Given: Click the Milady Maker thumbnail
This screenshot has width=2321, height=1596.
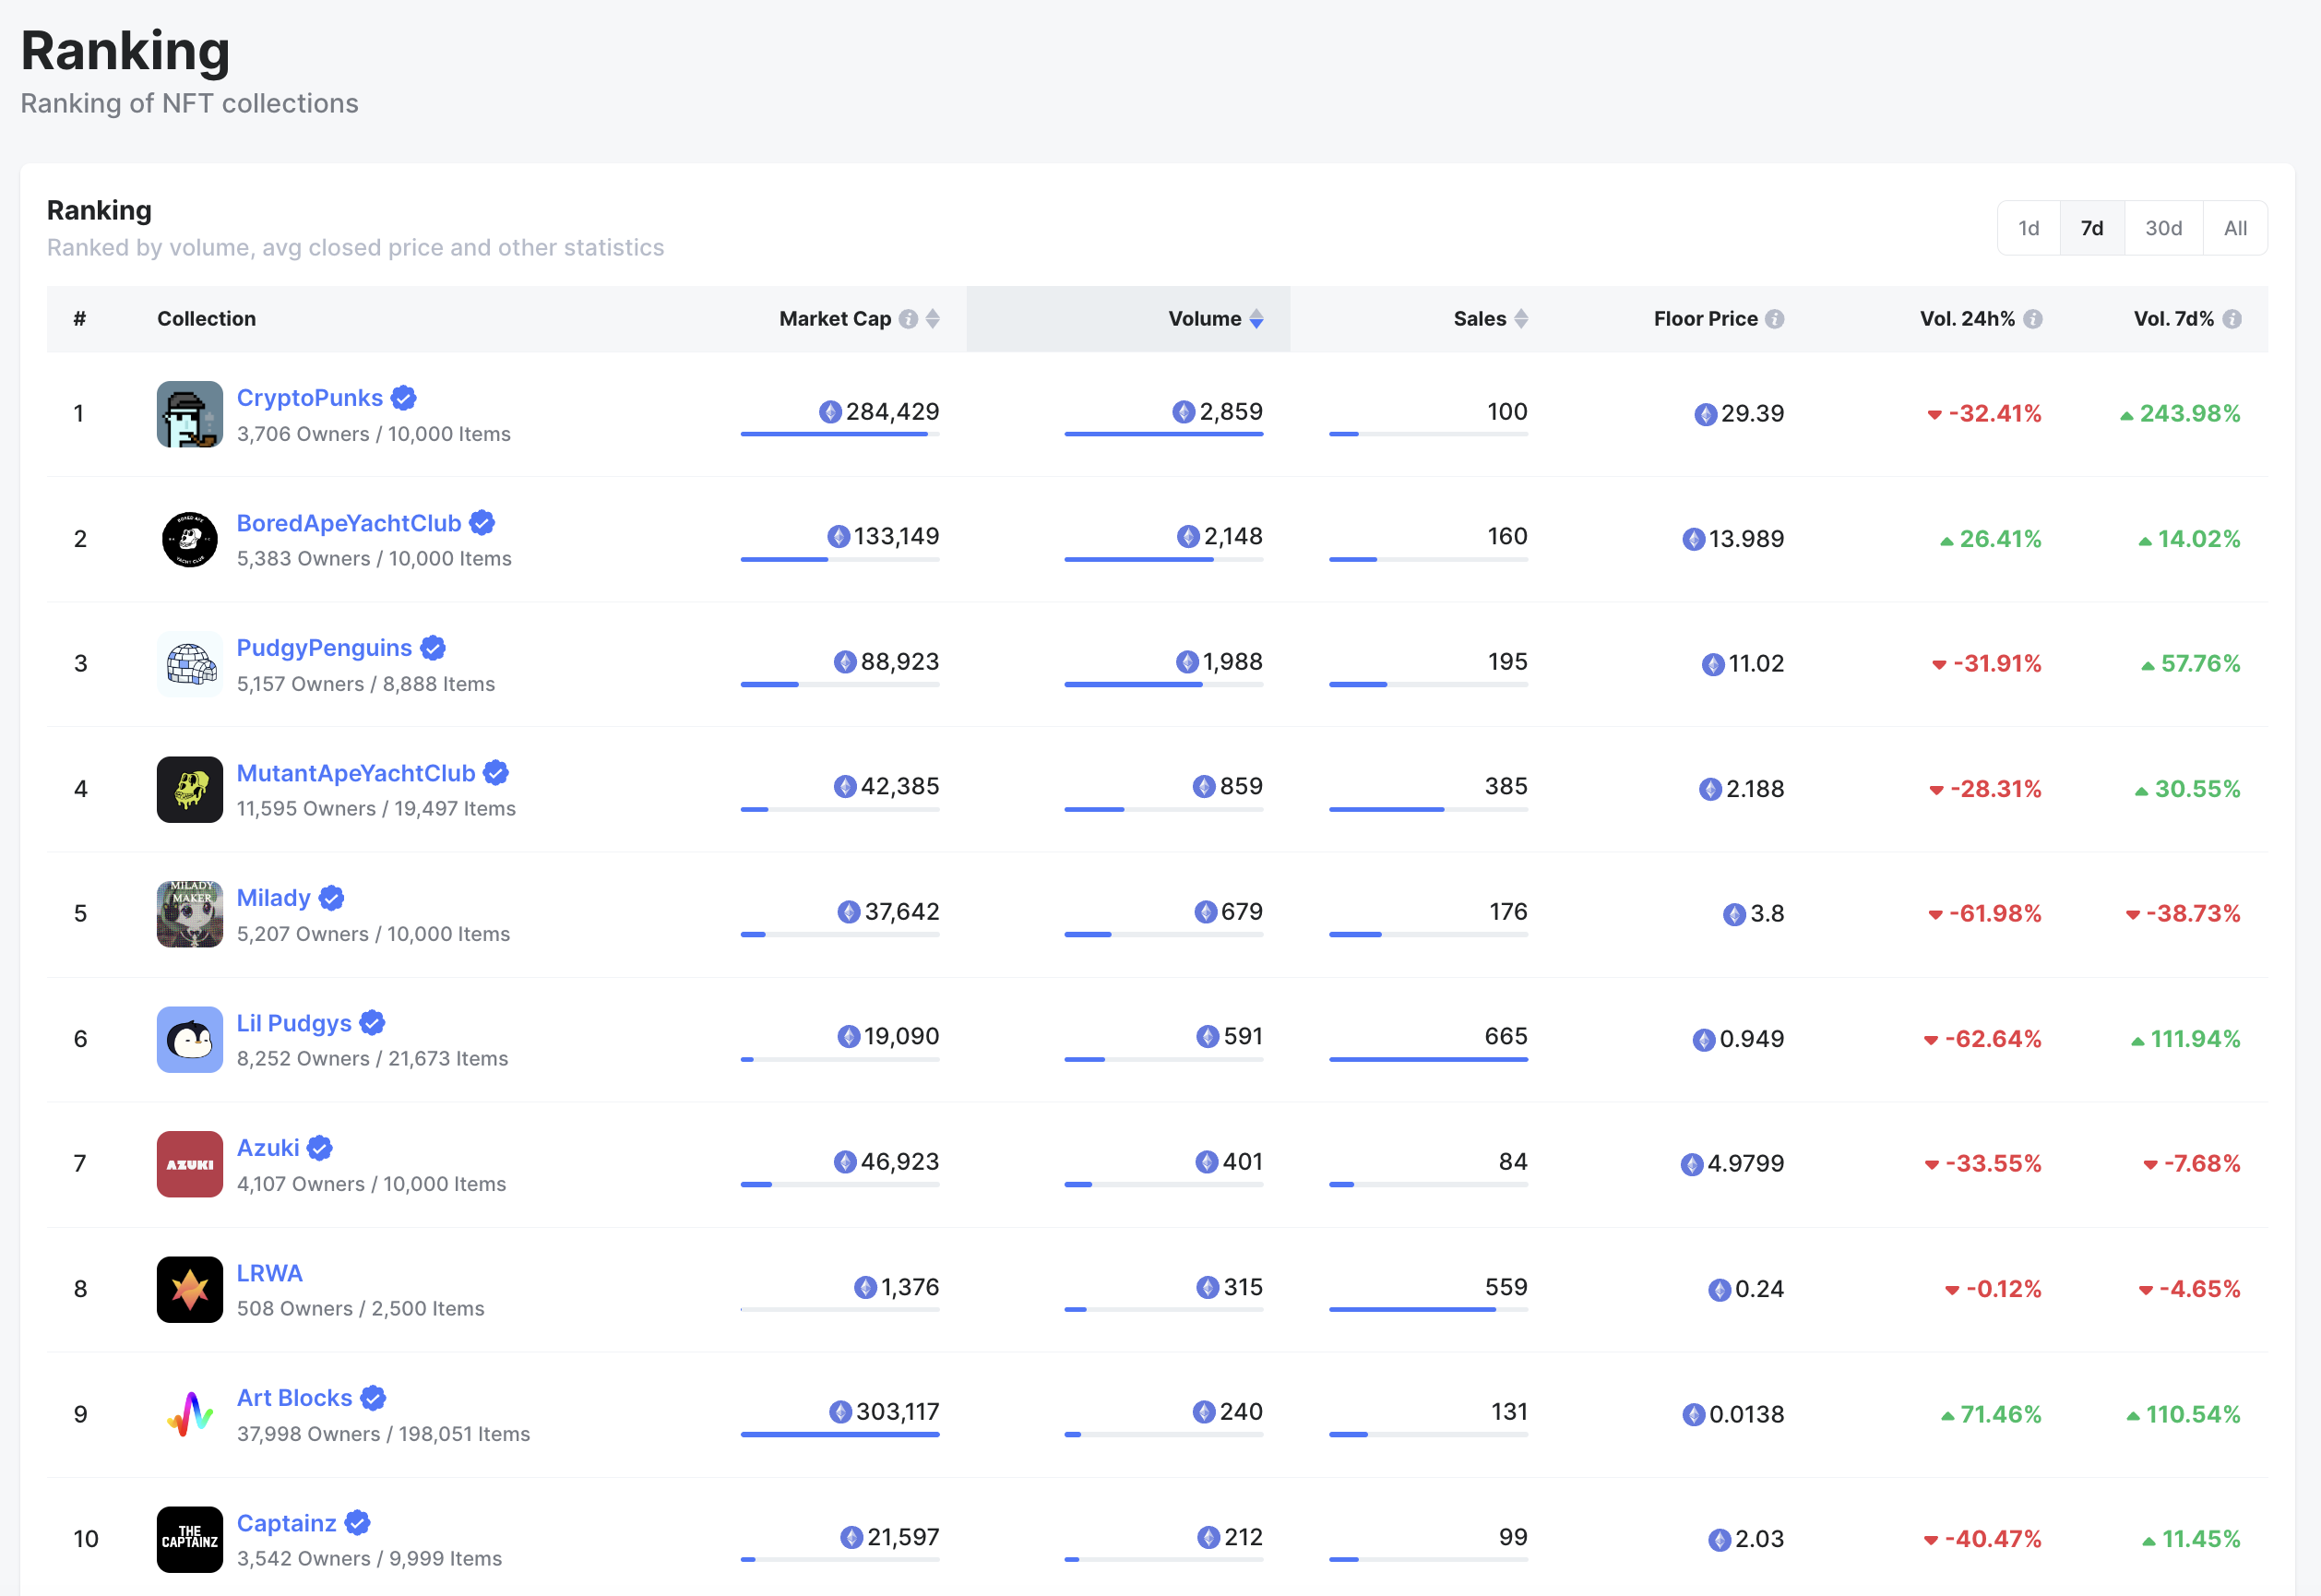Looking at the screenshot, I should tap(190, 914).
